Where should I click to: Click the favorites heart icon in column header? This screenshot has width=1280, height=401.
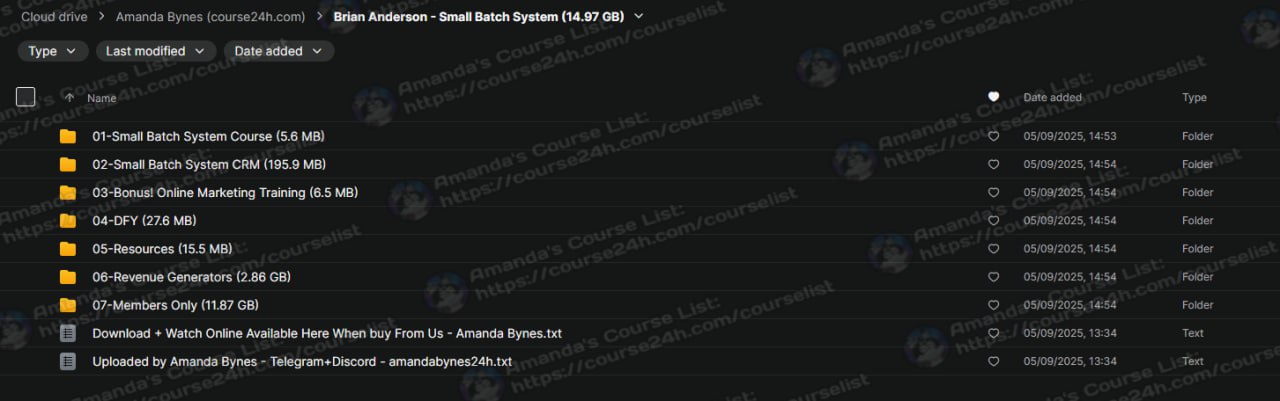(x=993, y=97)
